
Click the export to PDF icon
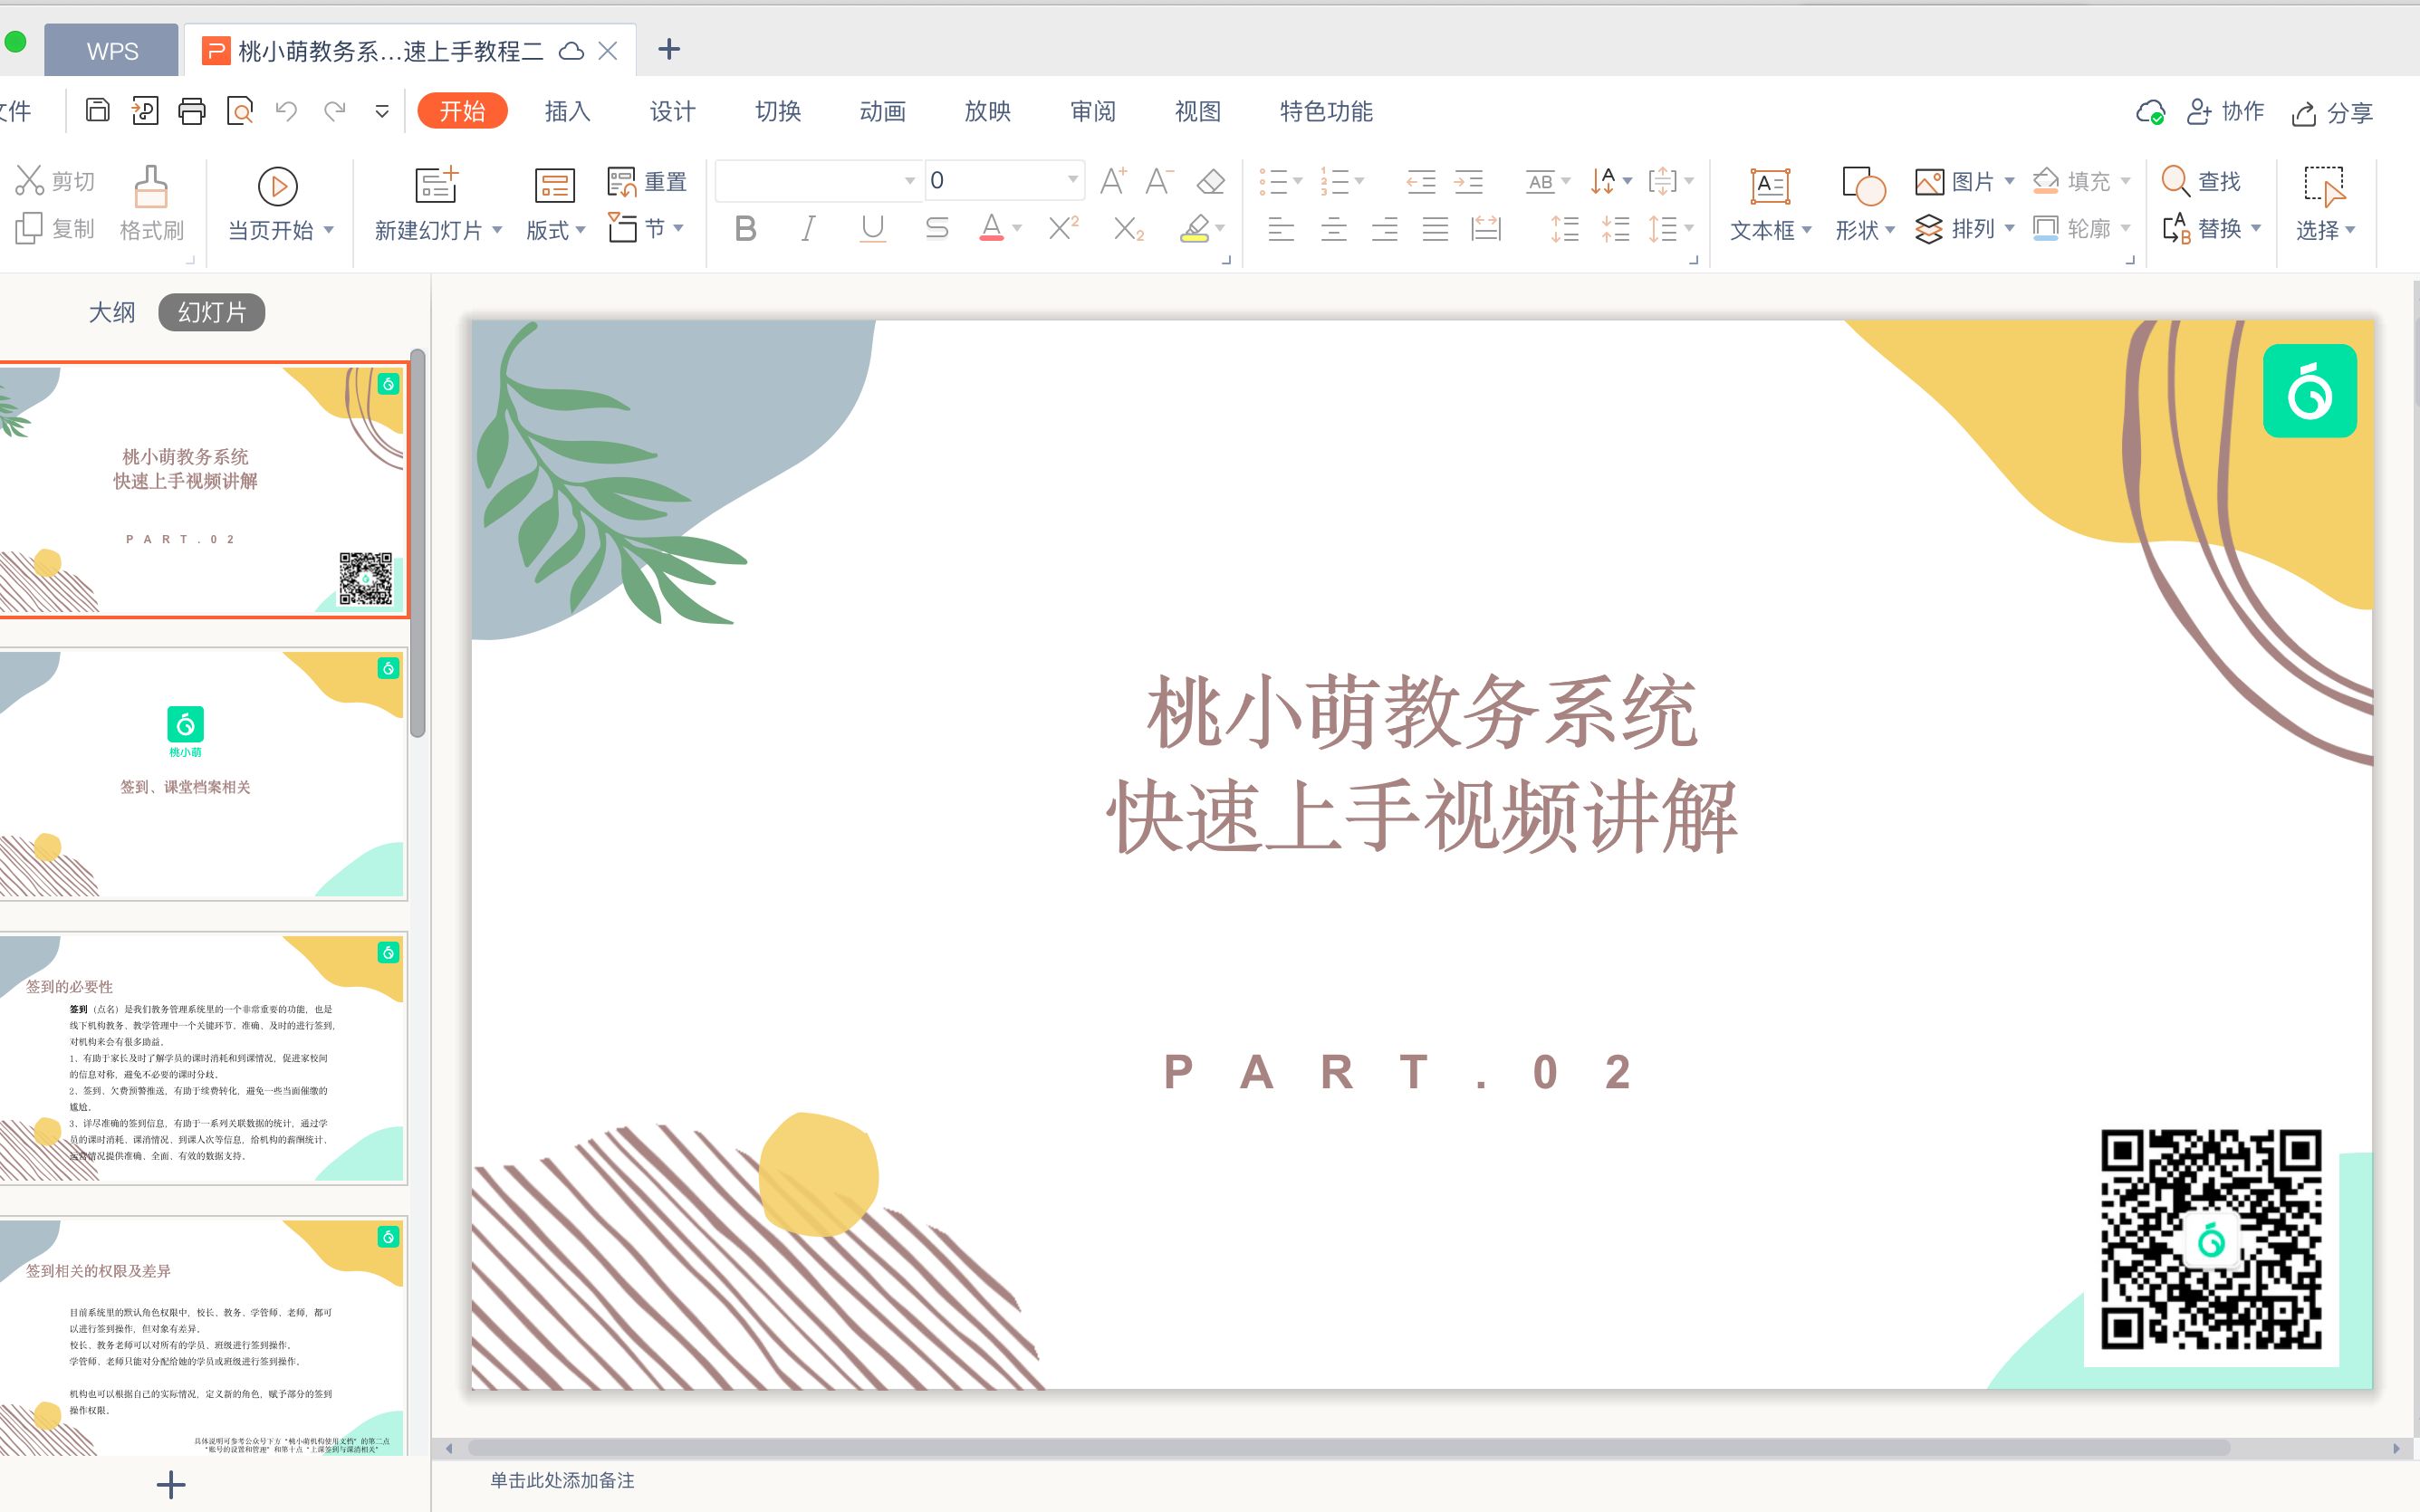pos(145,111)
